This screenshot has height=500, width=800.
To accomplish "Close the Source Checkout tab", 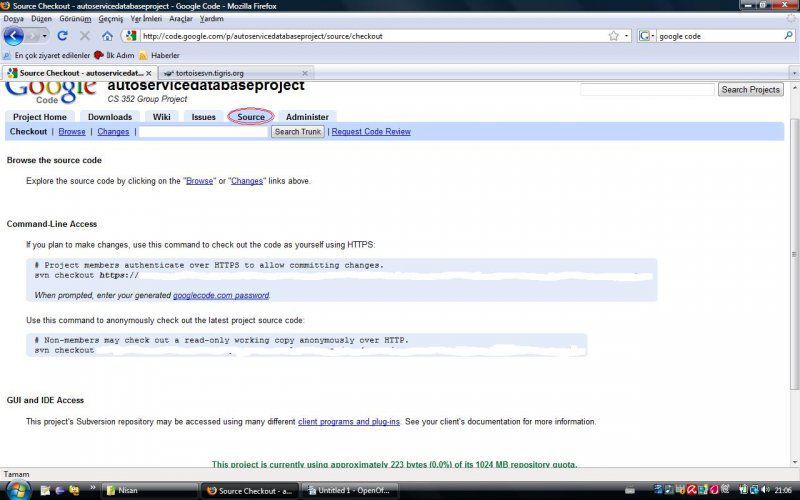I will (x=149, y=73).
